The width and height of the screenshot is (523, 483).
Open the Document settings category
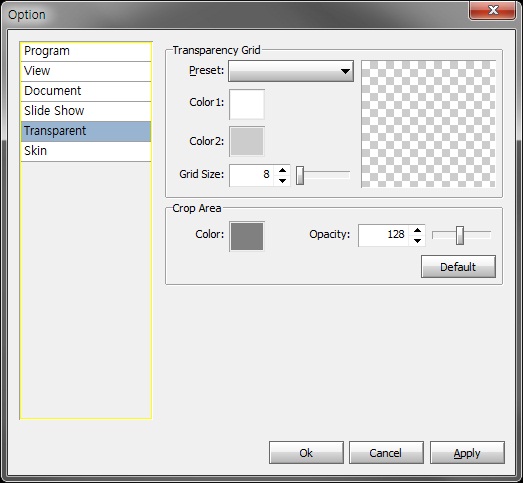click(86, 91)
